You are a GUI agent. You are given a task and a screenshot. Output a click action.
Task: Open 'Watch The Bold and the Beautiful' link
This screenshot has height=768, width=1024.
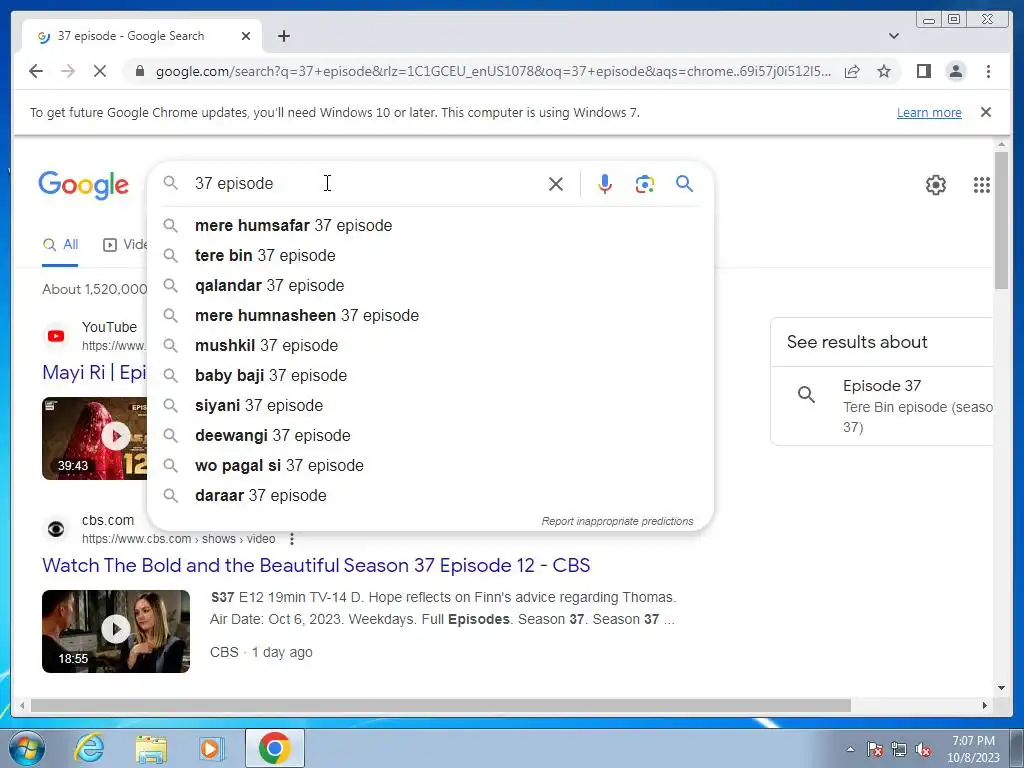point(316,566)
